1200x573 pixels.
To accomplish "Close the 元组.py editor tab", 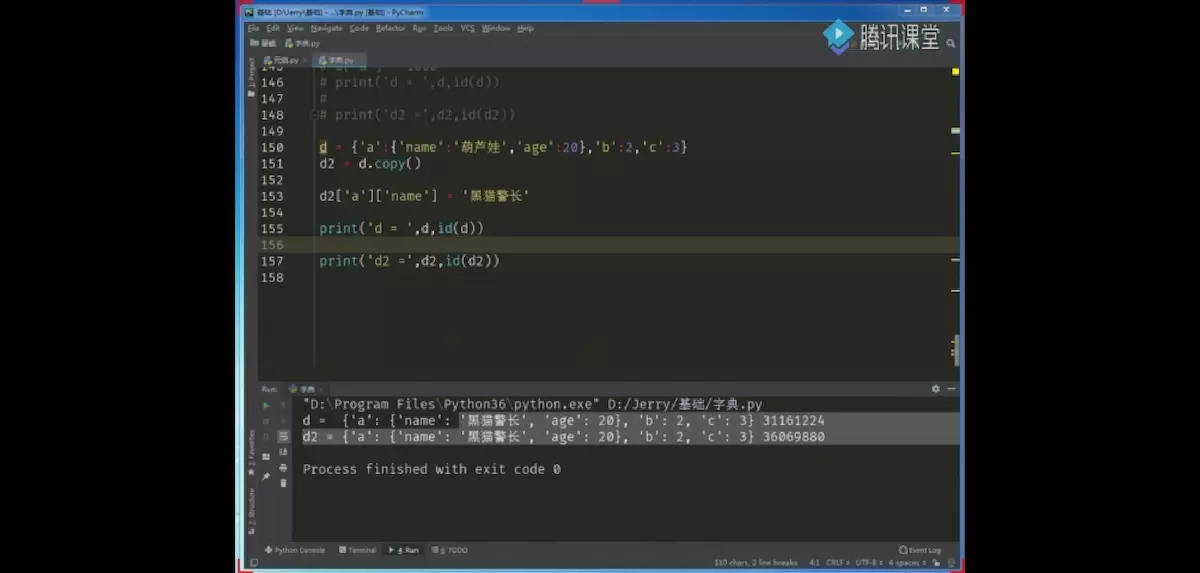I will point(305,60).
